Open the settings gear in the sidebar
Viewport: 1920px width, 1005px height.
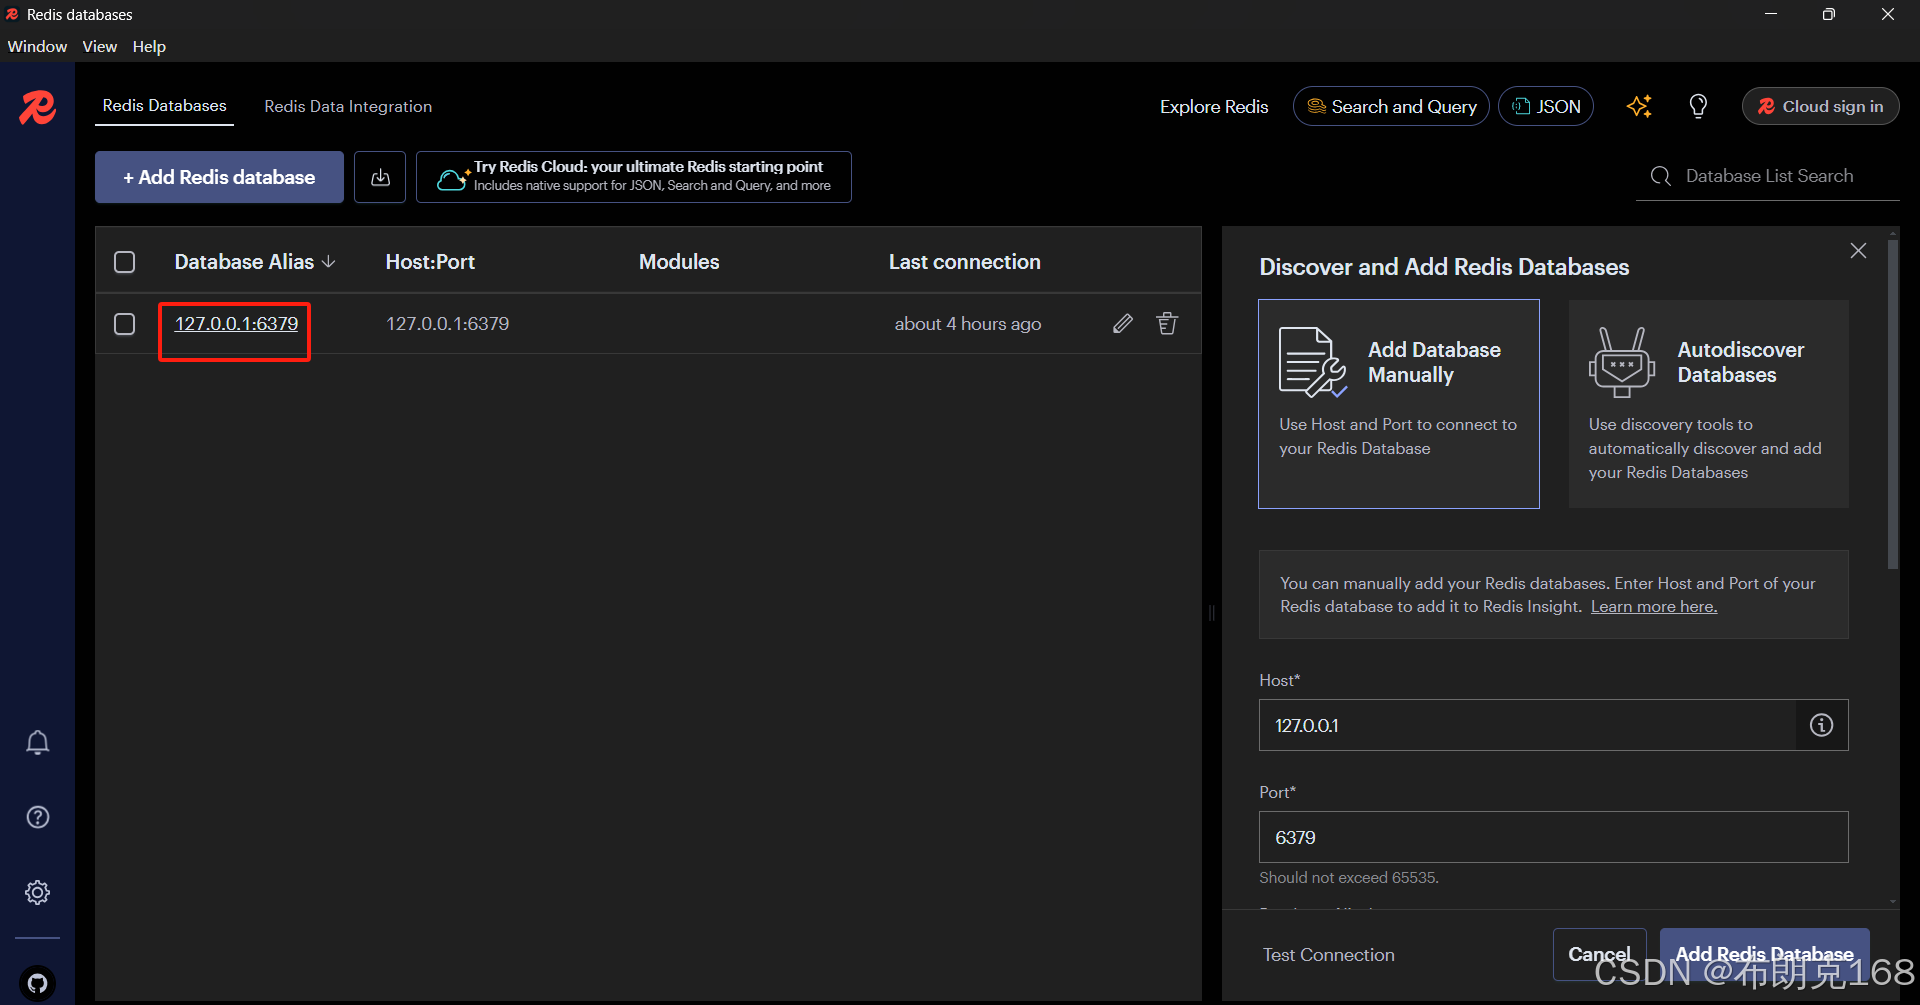coord(38,892)
